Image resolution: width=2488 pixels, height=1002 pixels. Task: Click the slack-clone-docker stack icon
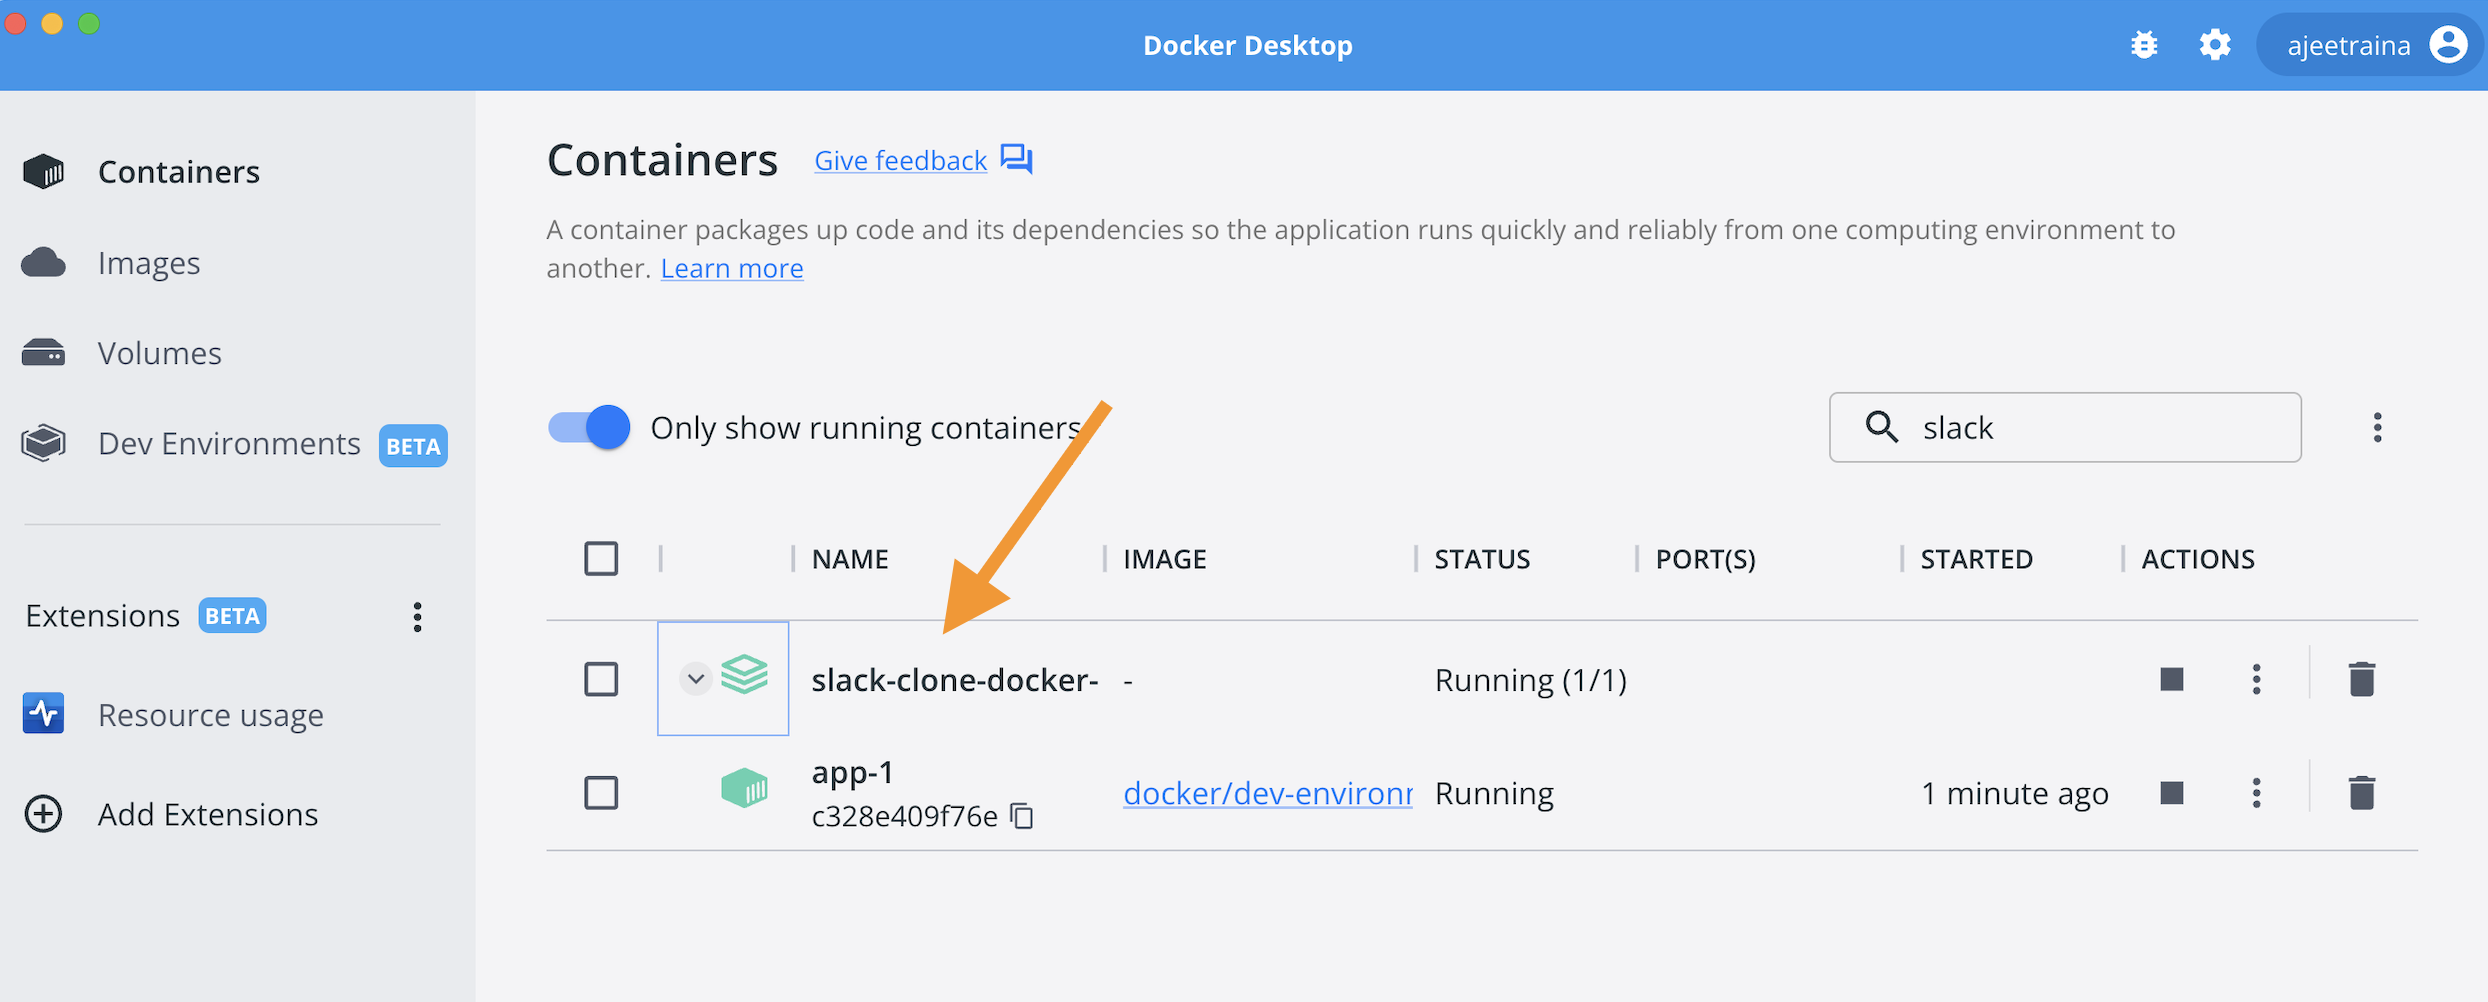point(745,675)
